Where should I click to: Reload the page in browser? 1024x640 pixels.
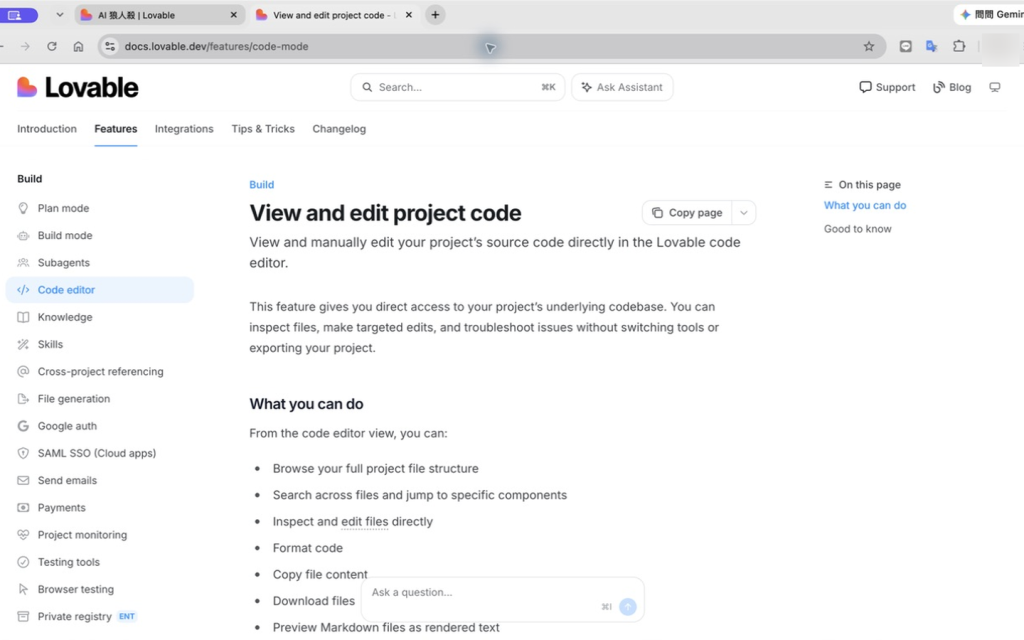click(52, 46)
